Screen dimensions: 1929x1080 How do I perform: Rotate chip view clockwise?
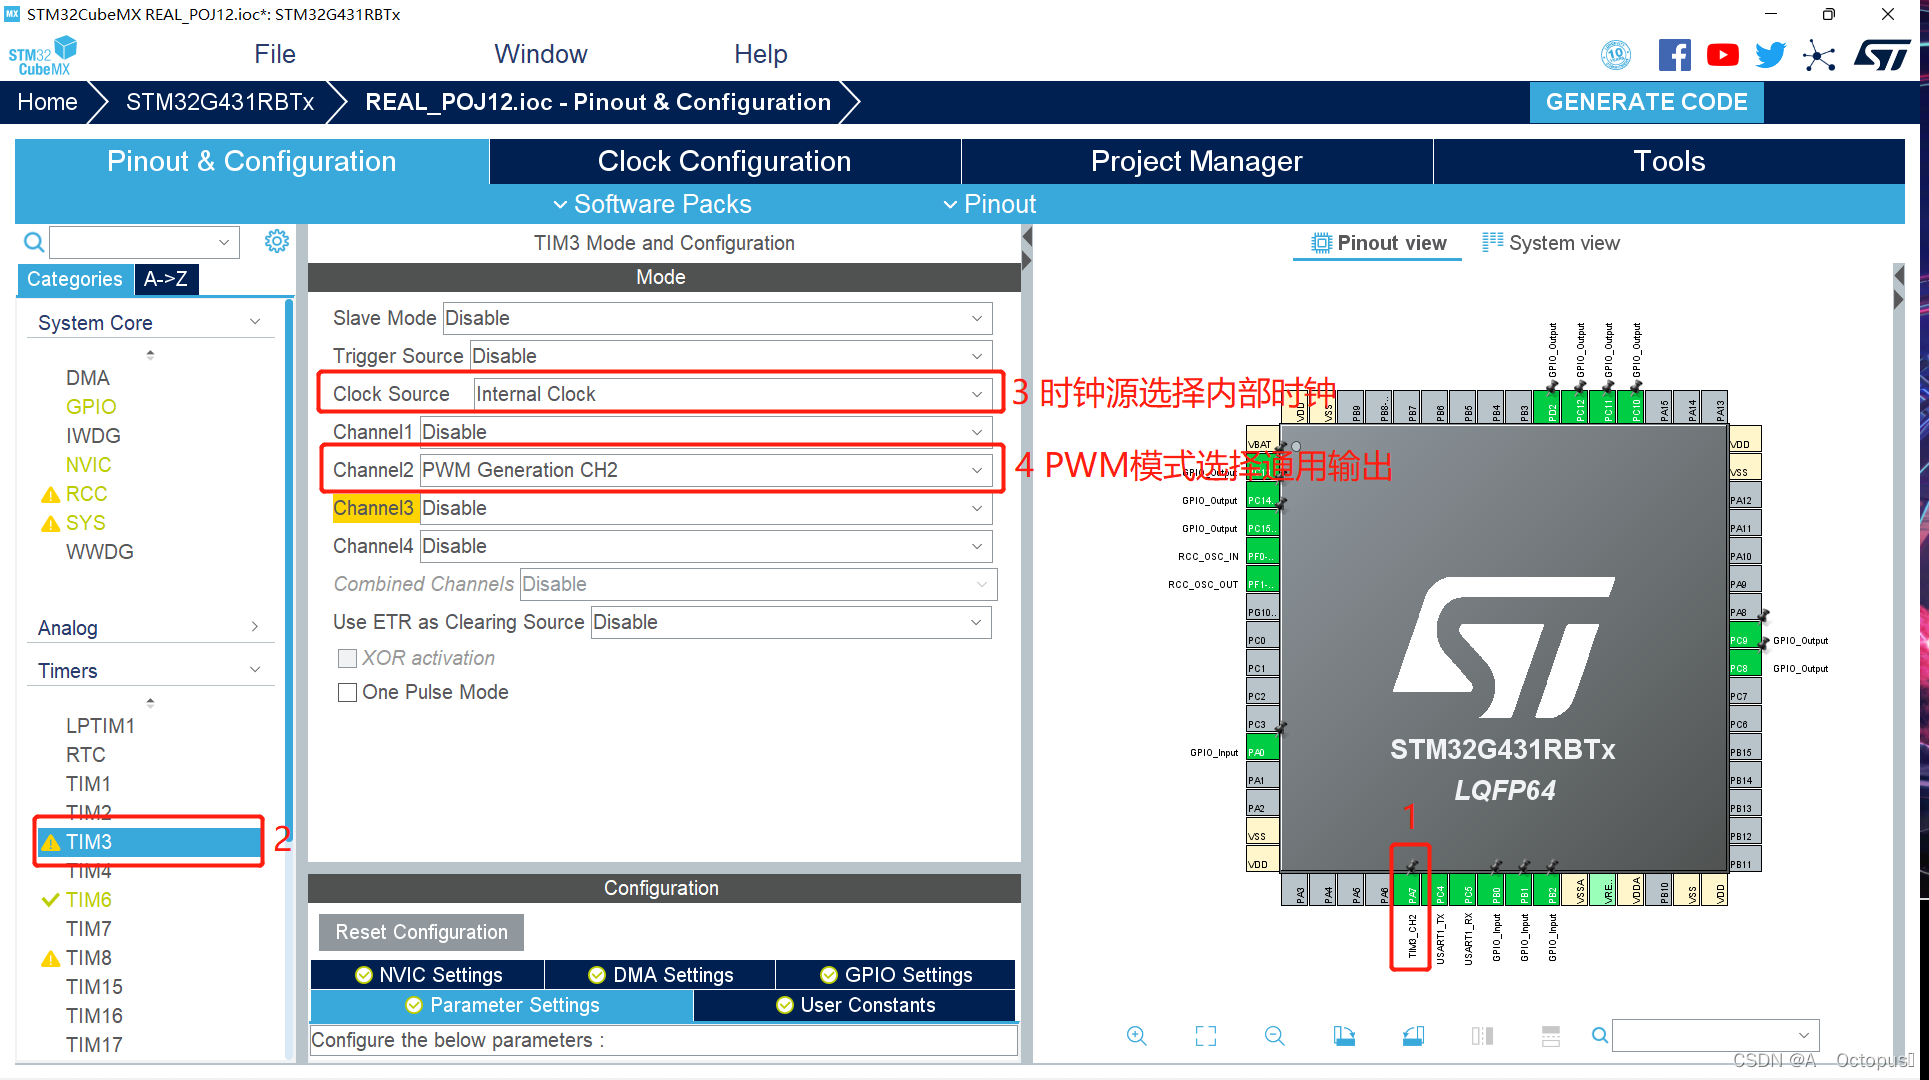1344,1036
